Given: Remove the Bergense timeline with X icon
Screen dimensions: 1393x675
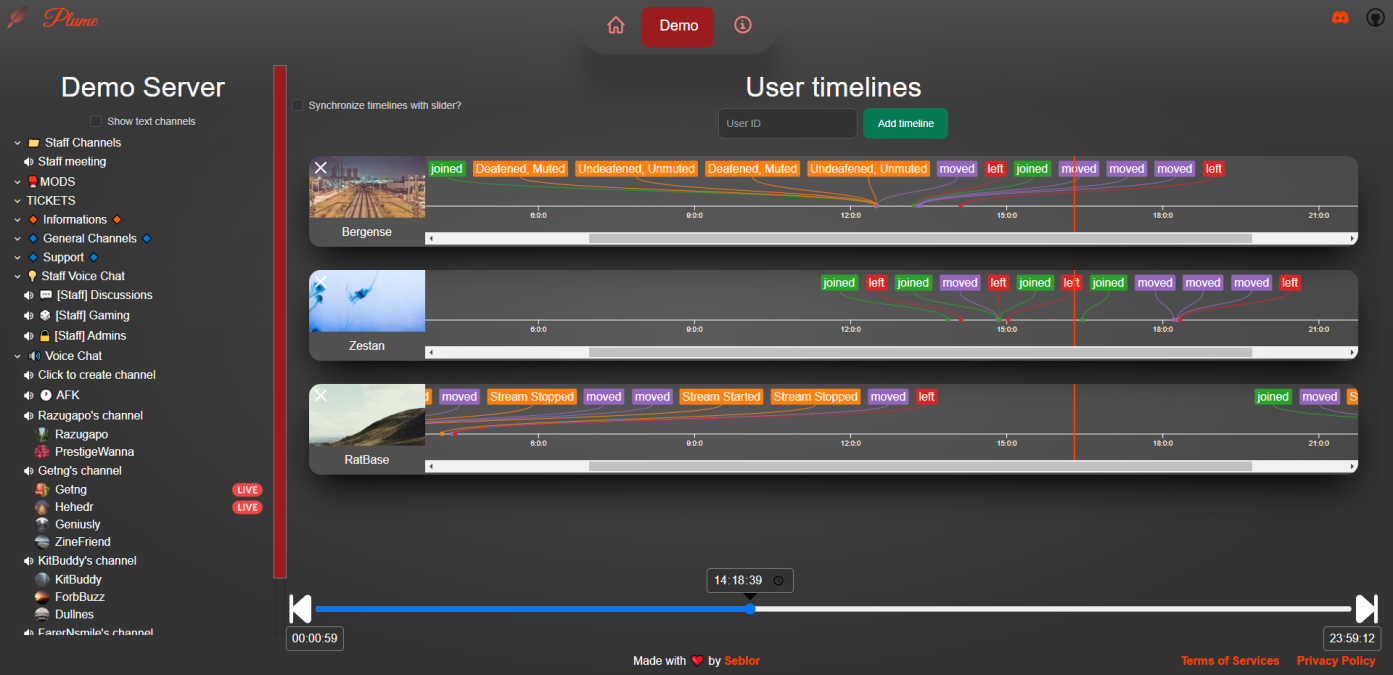Looking at the screenshot, I should click(321, 168).
